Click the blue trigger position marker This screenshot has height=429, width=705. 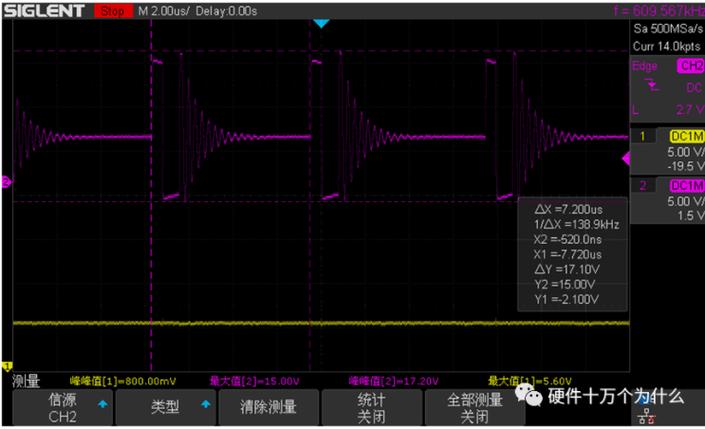coord(321,23)
